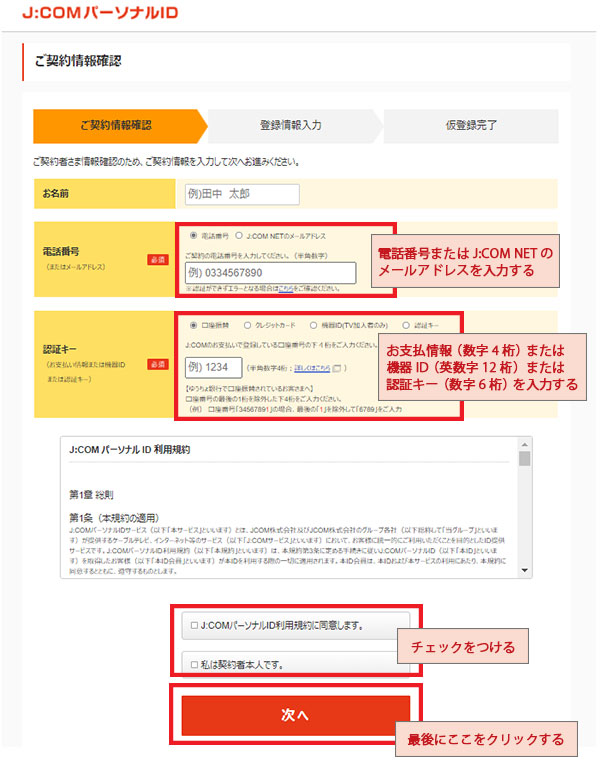600x769 pixels.
Task: Click the red 次へ button
Action: click(295, 715)
